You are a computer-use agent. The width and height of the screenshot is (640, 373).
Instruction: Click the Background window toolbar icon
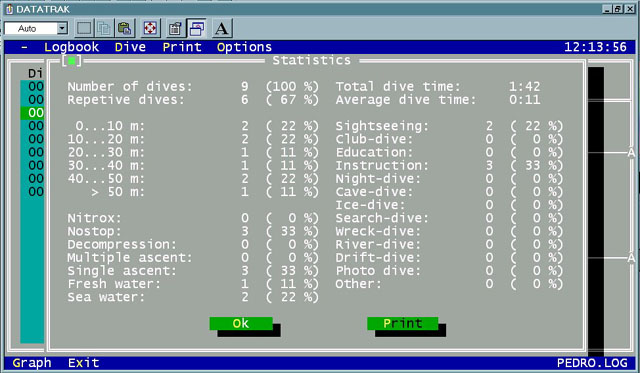pyautogui.click(x=196, y=28)
